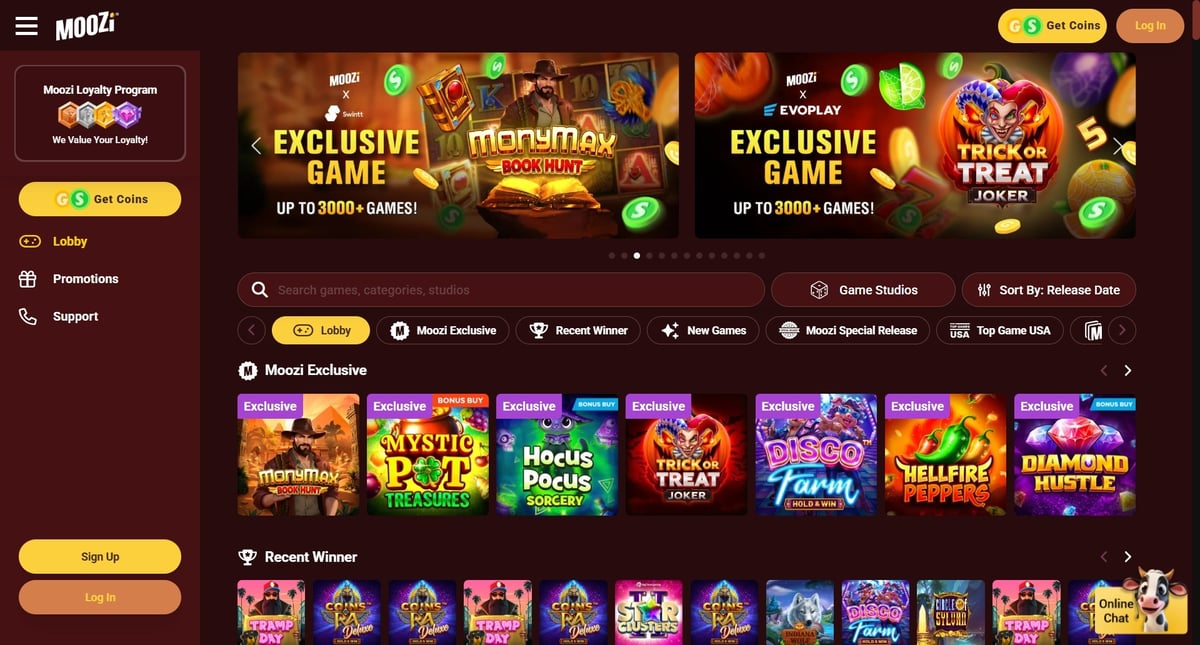Viewport: 1200px width, 645px height.
Task: Select the third carousel pagination dot
Action: 637,256
